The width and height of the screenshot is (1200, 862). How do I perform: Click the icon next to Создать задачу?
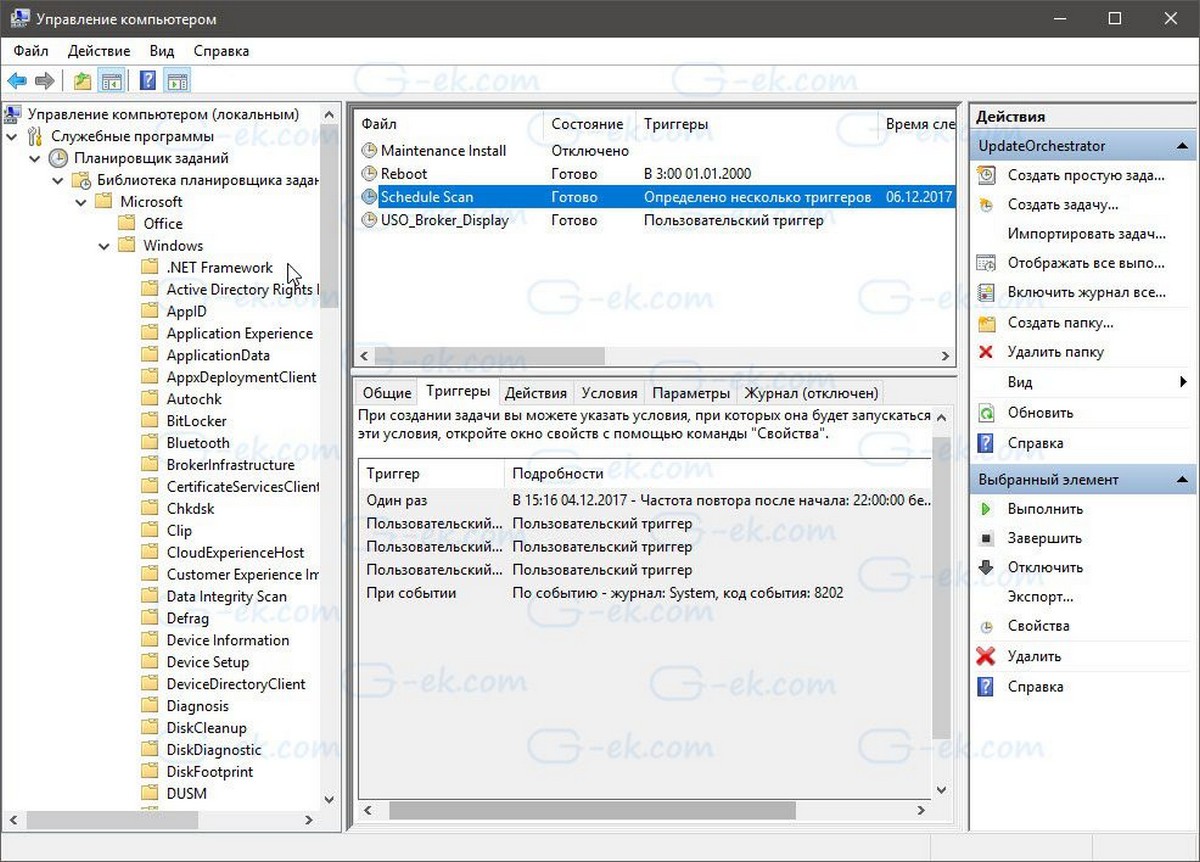click(x=987, y=205)
